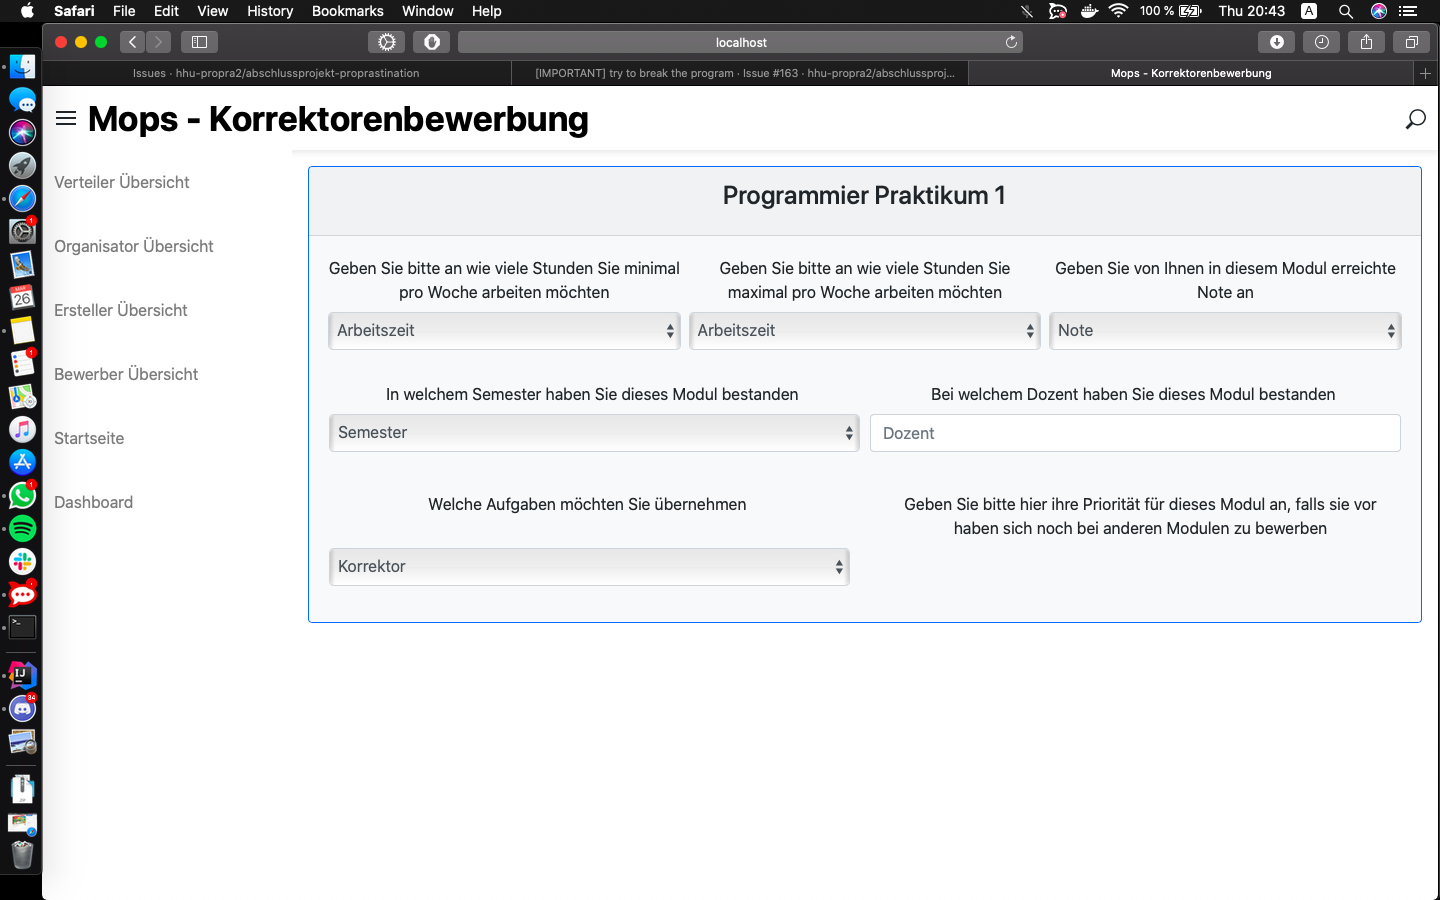The image size is (1440, 900).
Task: Switch to Issues hhu-propra2 tab
Action: (x=276, y=73)
